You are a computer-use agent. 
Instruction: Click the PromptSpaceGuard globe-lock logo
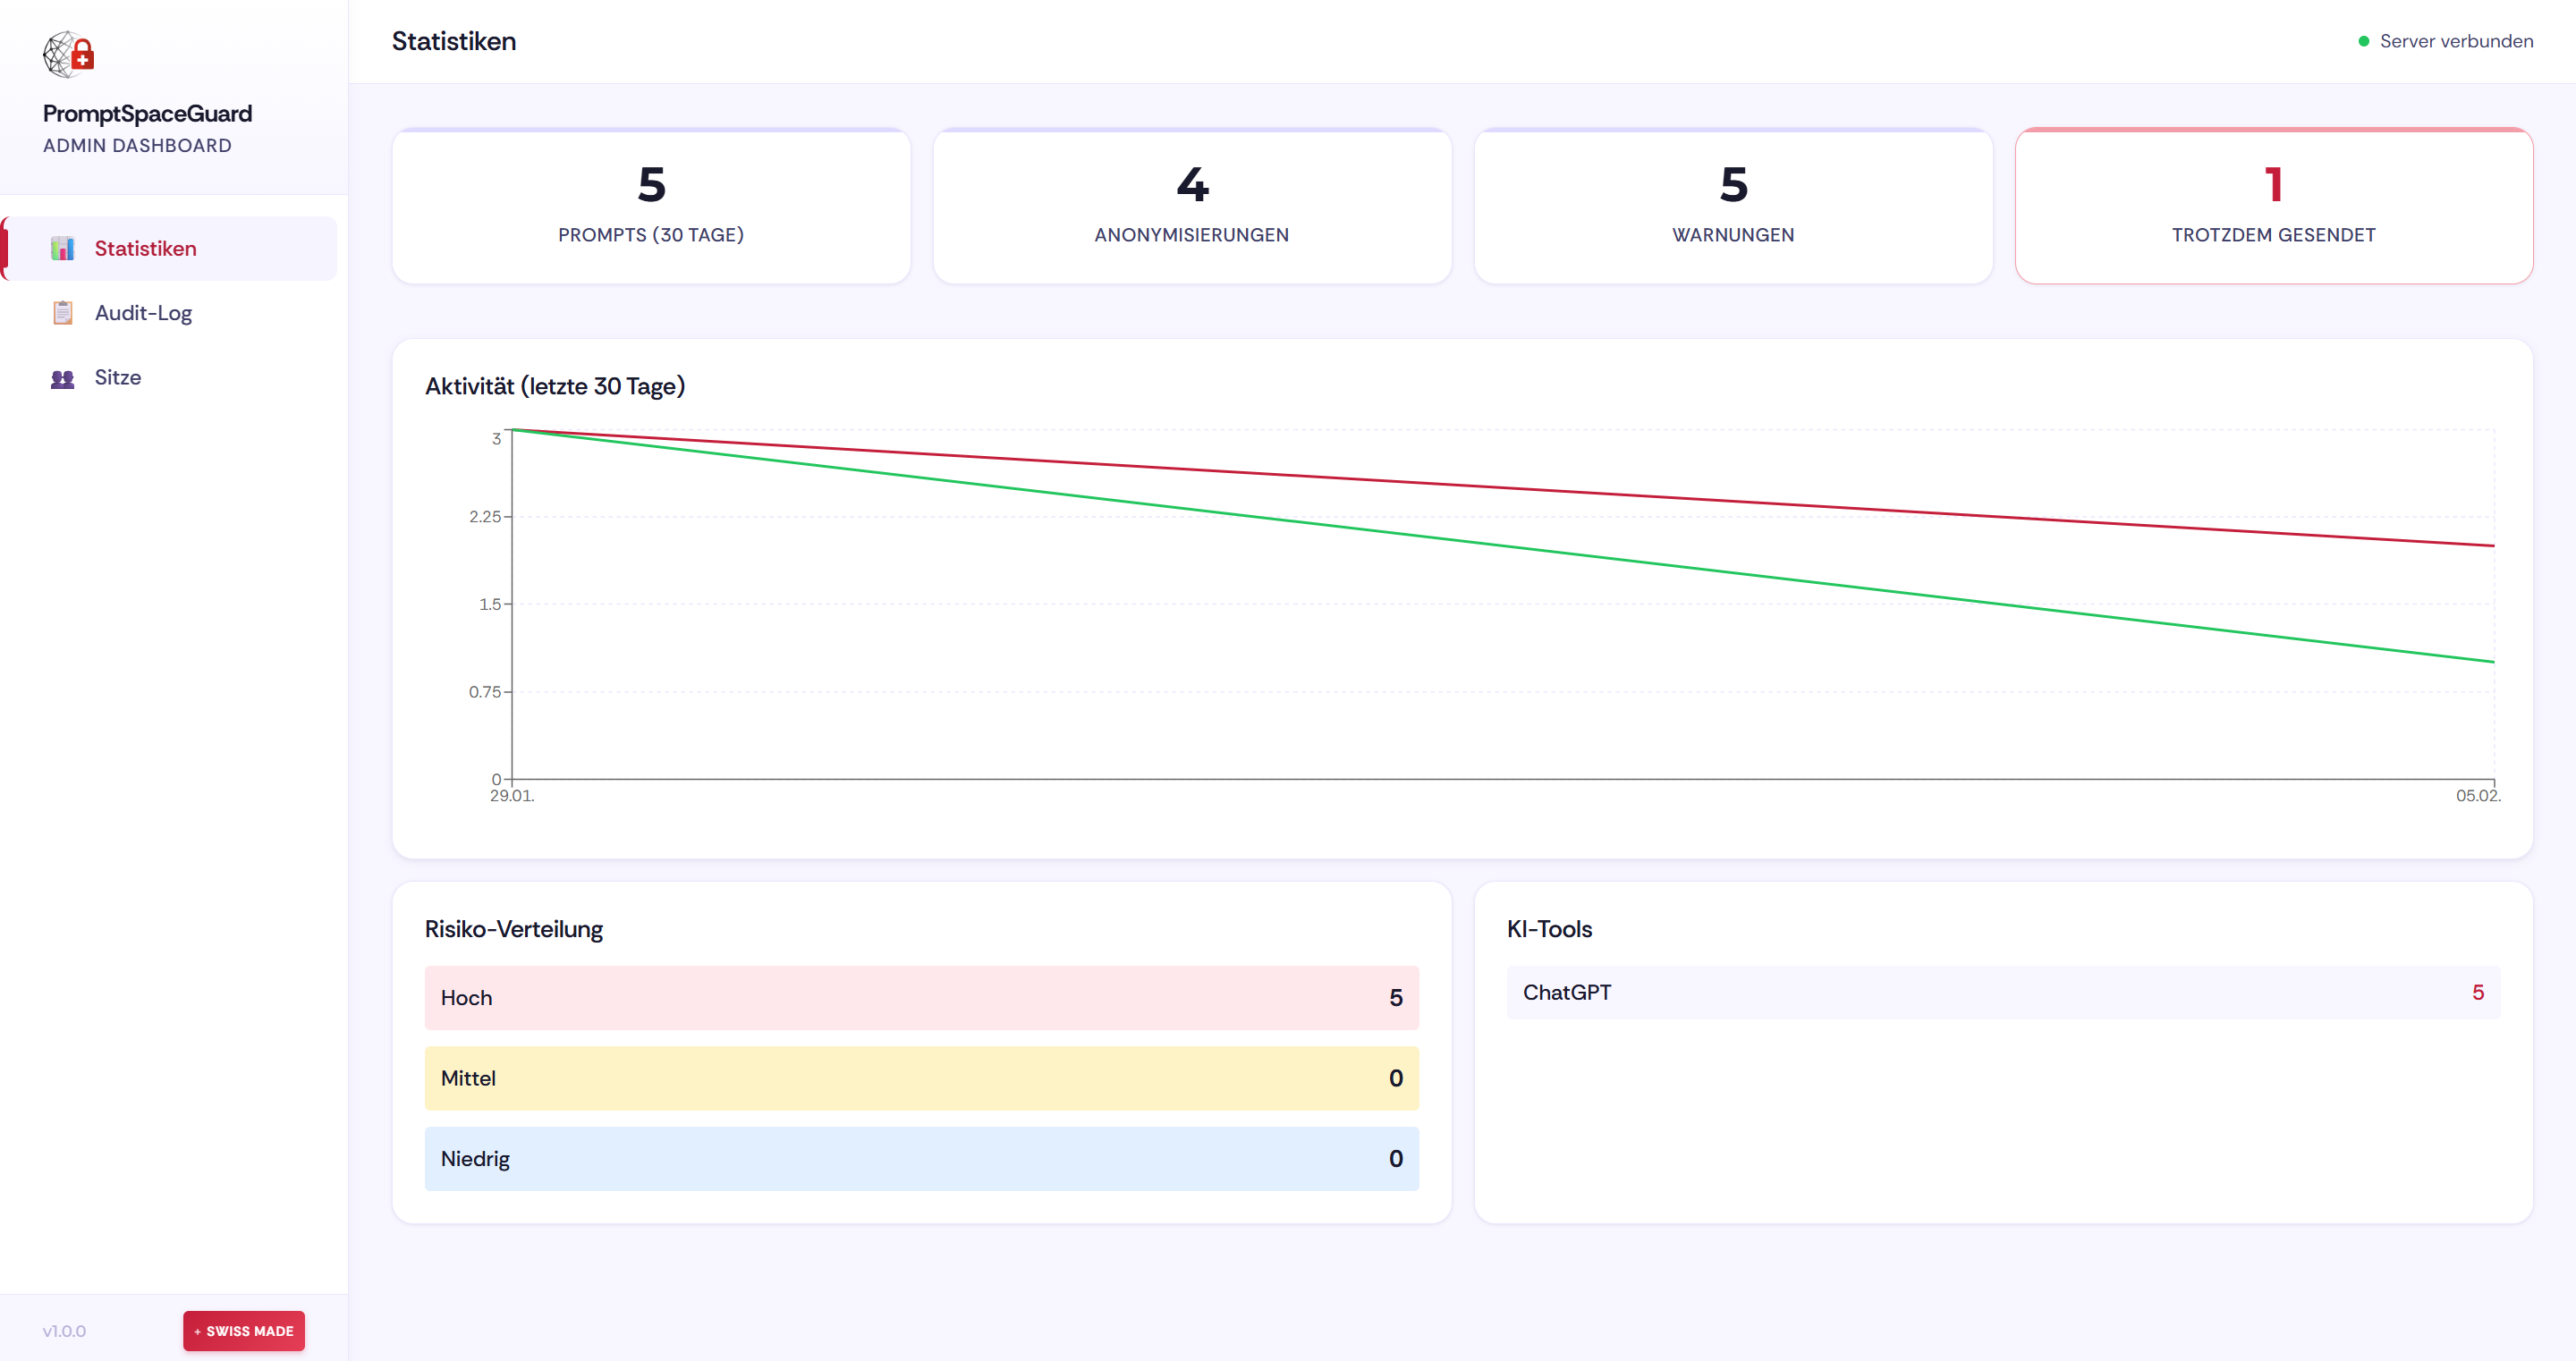pos(68,54)
